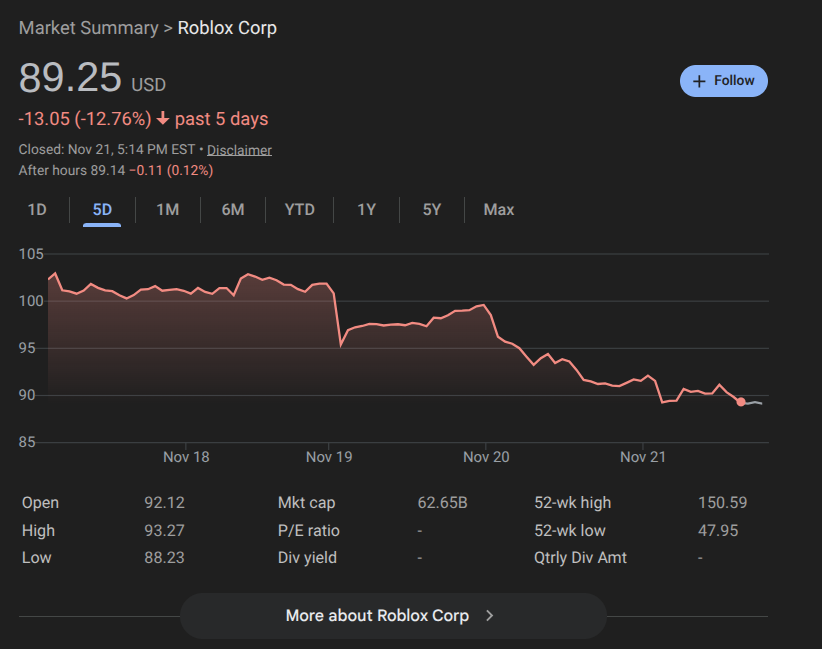Select the YTD range tab
This screenshot has width=822, height=649.
tap(299, 210)
